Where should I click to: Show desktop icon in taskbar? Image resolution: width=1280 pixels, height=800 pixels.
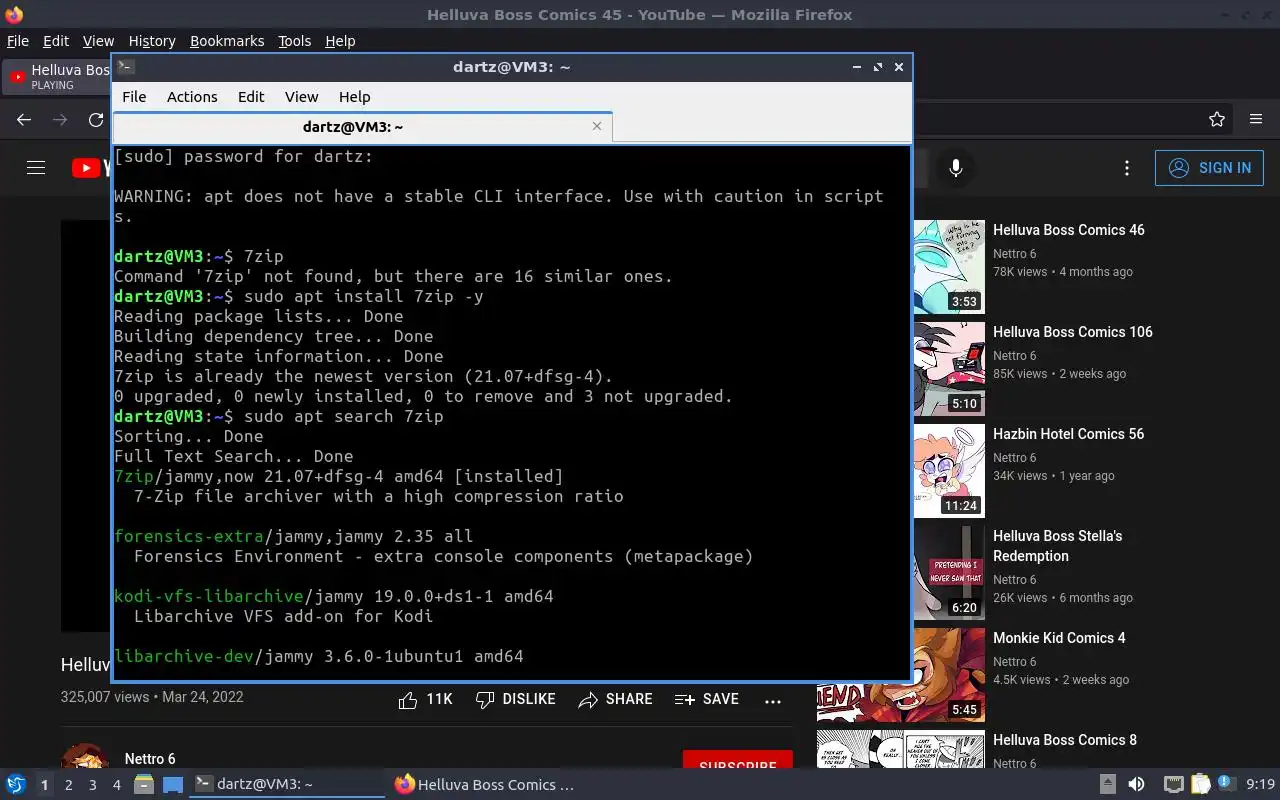[172, 785]
